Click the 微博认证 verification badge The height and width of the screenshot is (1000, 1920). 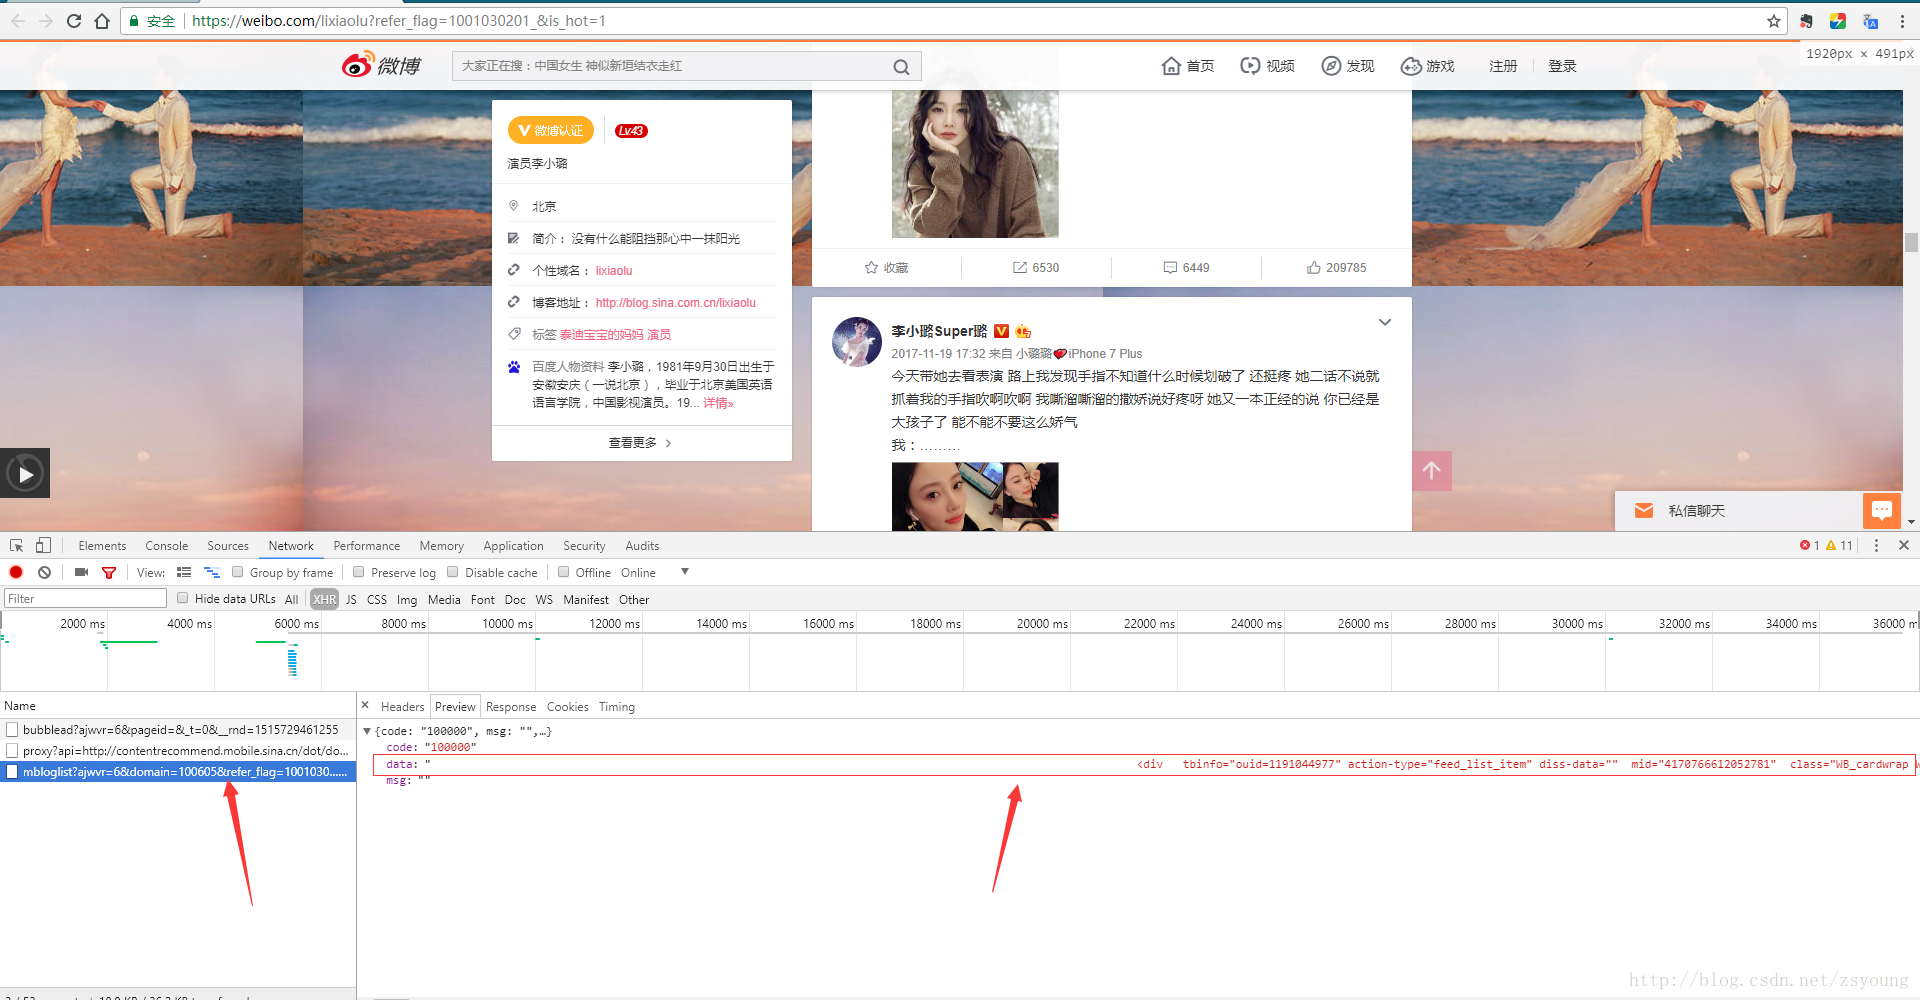click(x=551, y=131)
